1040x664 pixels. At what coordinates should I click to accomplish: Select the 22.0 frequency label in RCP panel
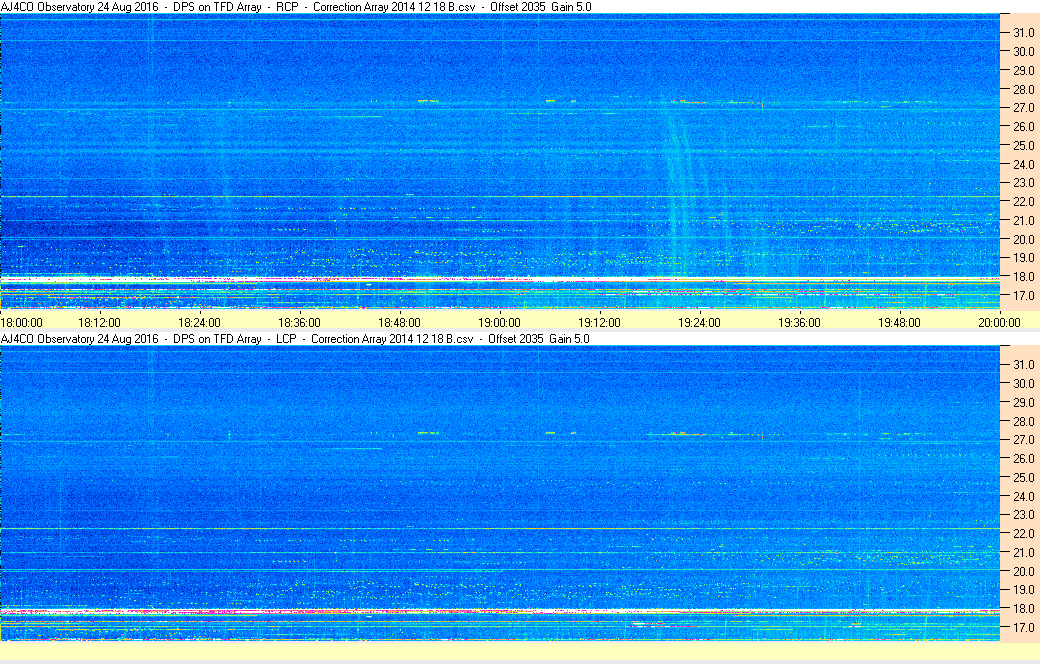[x=1023, y=202]
